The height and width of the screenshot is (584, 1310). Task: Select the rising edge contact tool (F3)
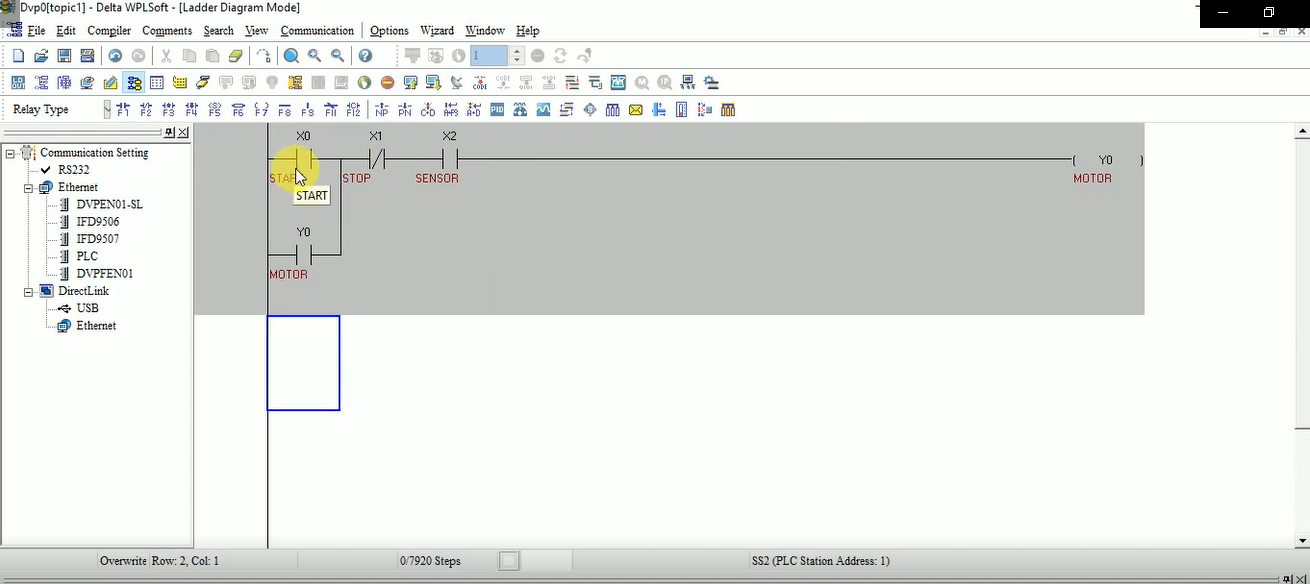tap(169, 108)
